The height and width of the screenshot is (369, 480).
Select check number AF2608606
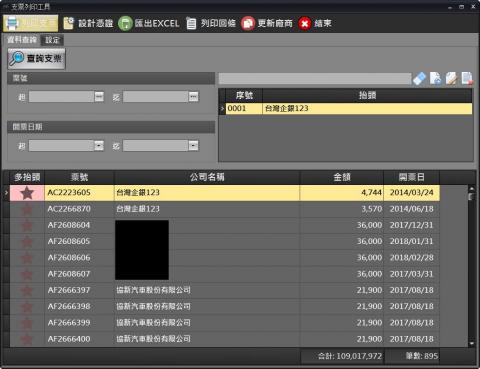point(79,258)
